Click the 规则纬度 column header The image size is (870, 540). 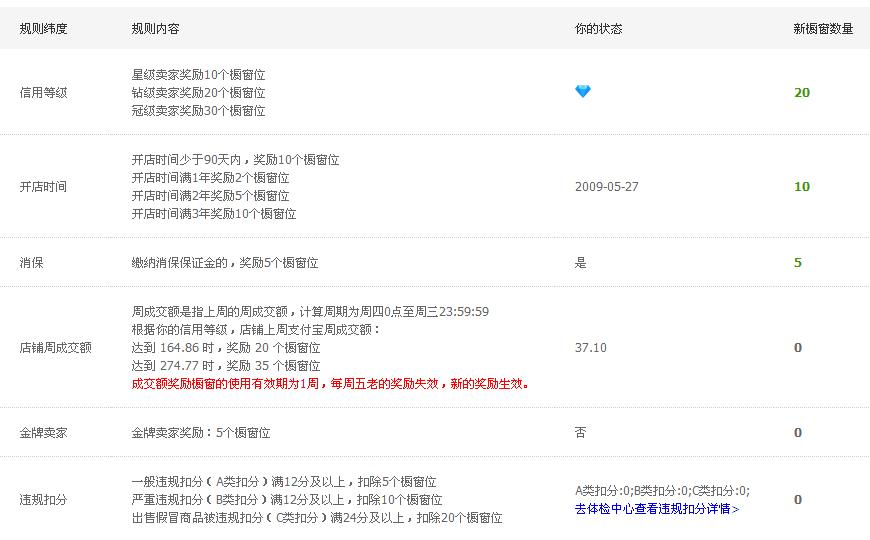pos(43,29)
